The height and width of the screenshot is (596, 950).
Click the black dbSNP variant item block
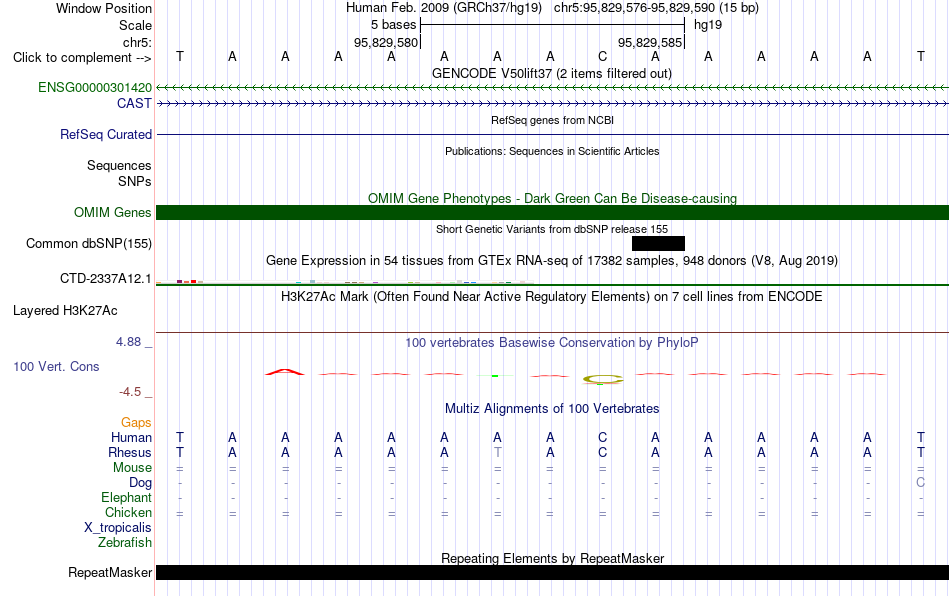point(659,243)
